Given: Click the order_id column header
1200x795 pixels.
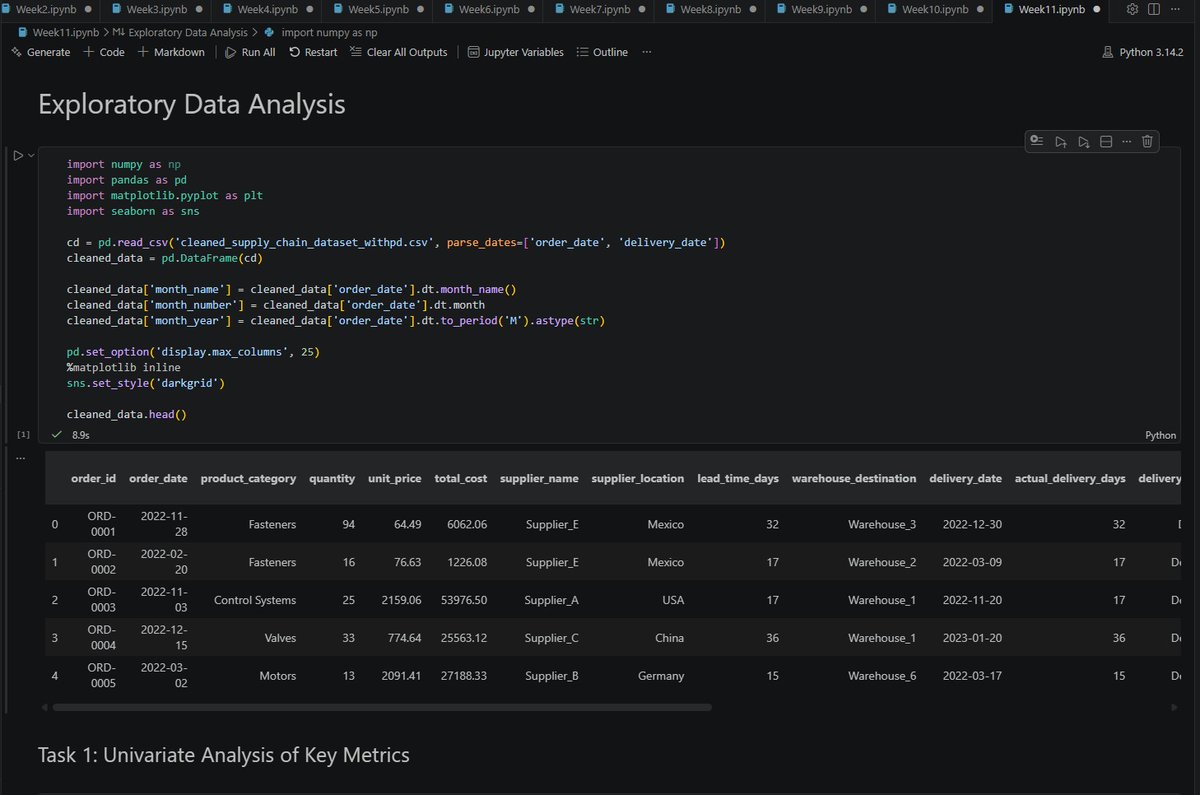Looking at the screenshot, I should click(93, 478).
